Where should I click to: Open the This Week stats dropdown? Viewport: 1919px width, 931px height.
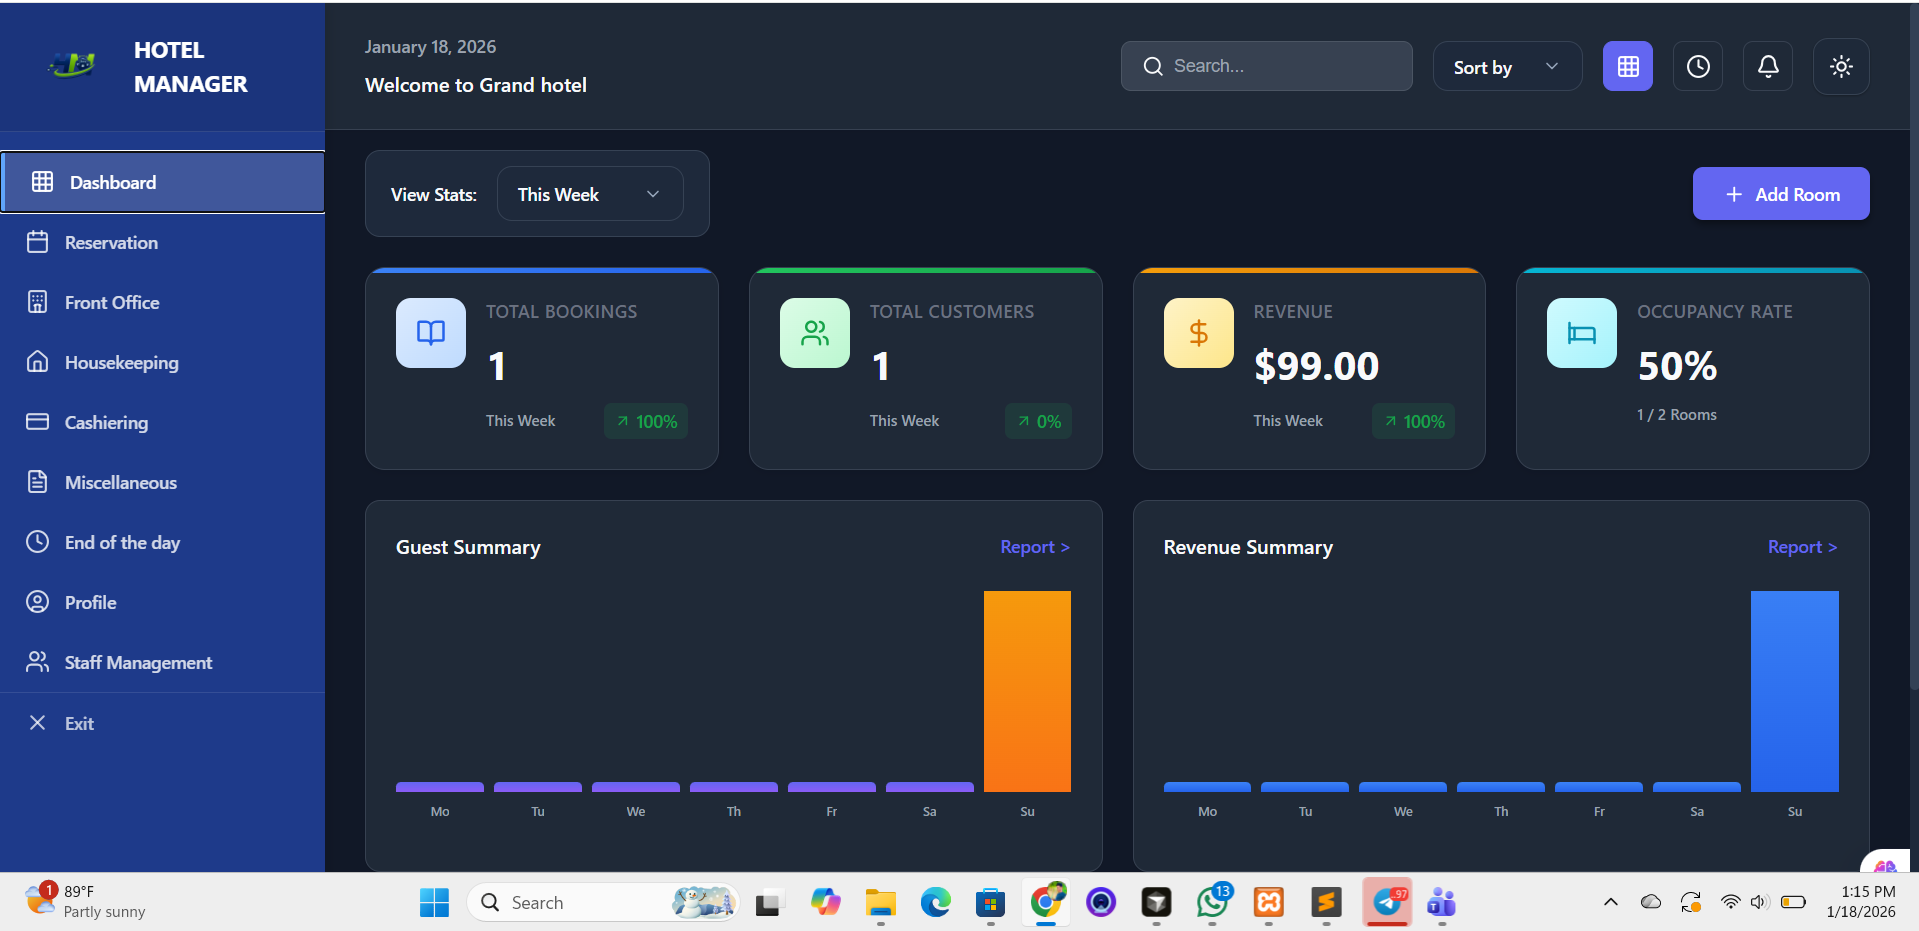(589, 194)
